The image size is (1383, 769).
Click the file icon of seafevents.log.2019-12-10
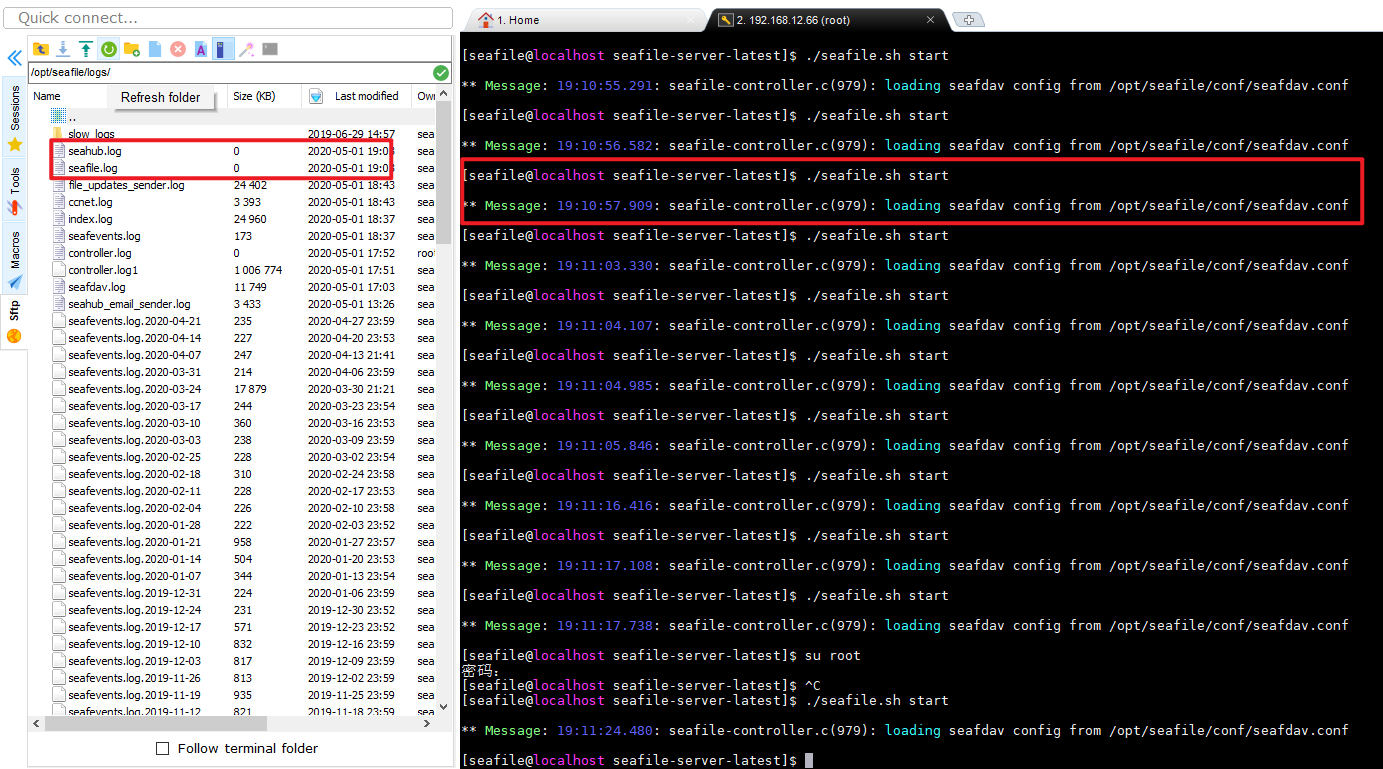click(58, 644)
